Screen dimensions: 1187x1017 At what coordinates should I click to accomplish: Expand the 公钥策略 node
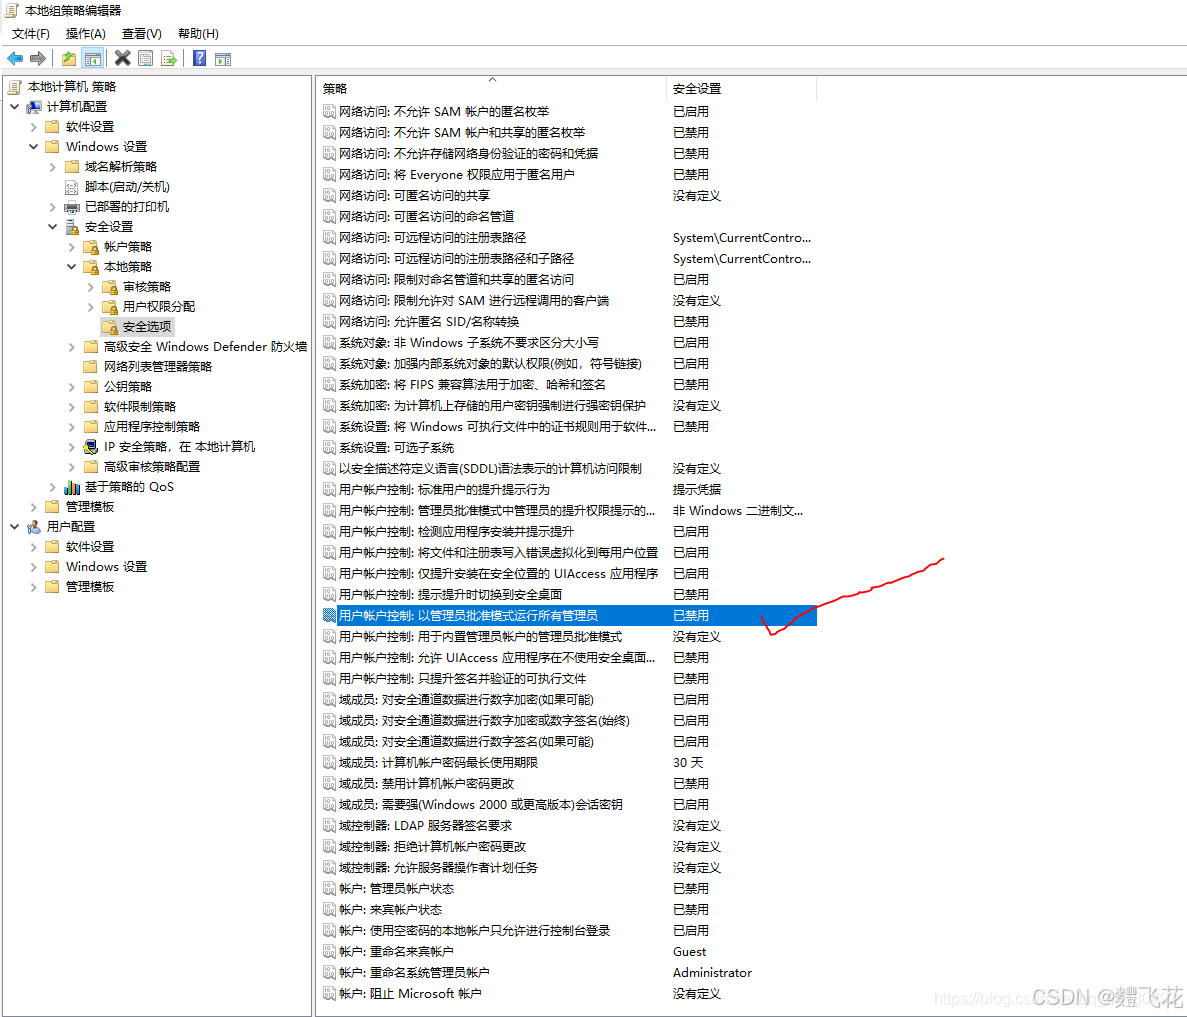(71, 387)
